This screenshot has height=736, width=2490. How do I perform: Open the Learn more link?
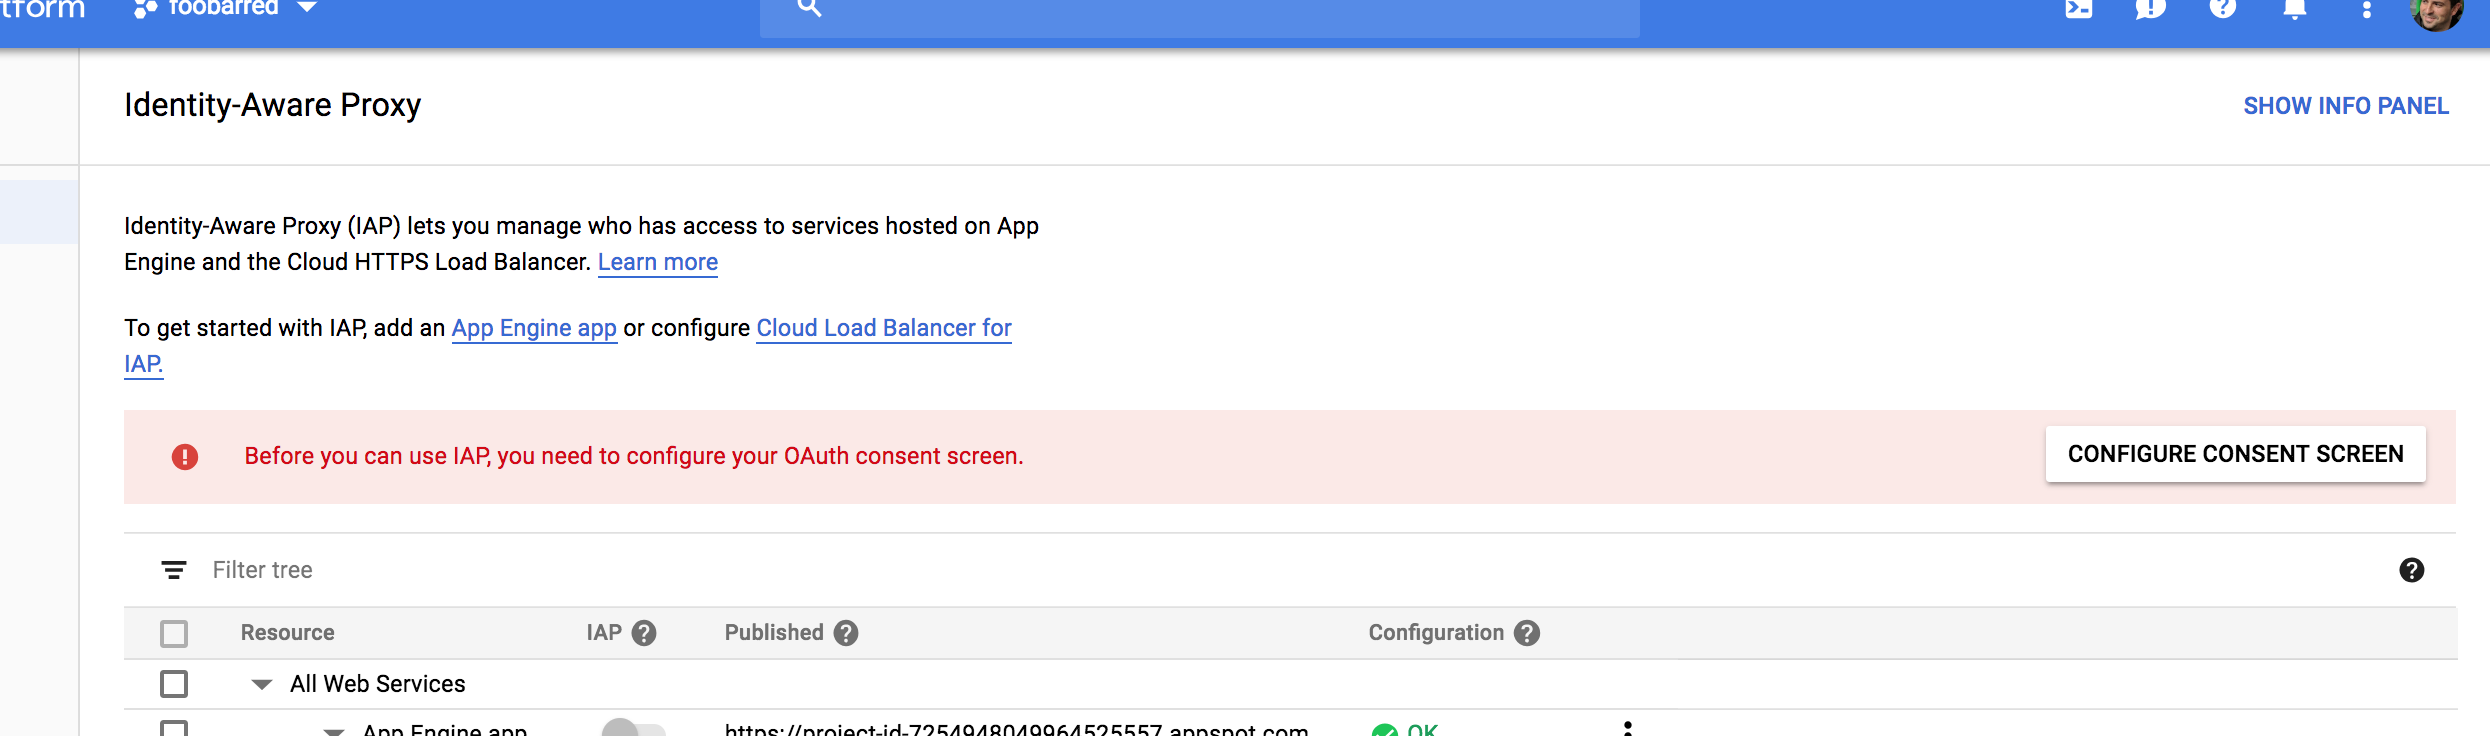(x=657, y=262)
